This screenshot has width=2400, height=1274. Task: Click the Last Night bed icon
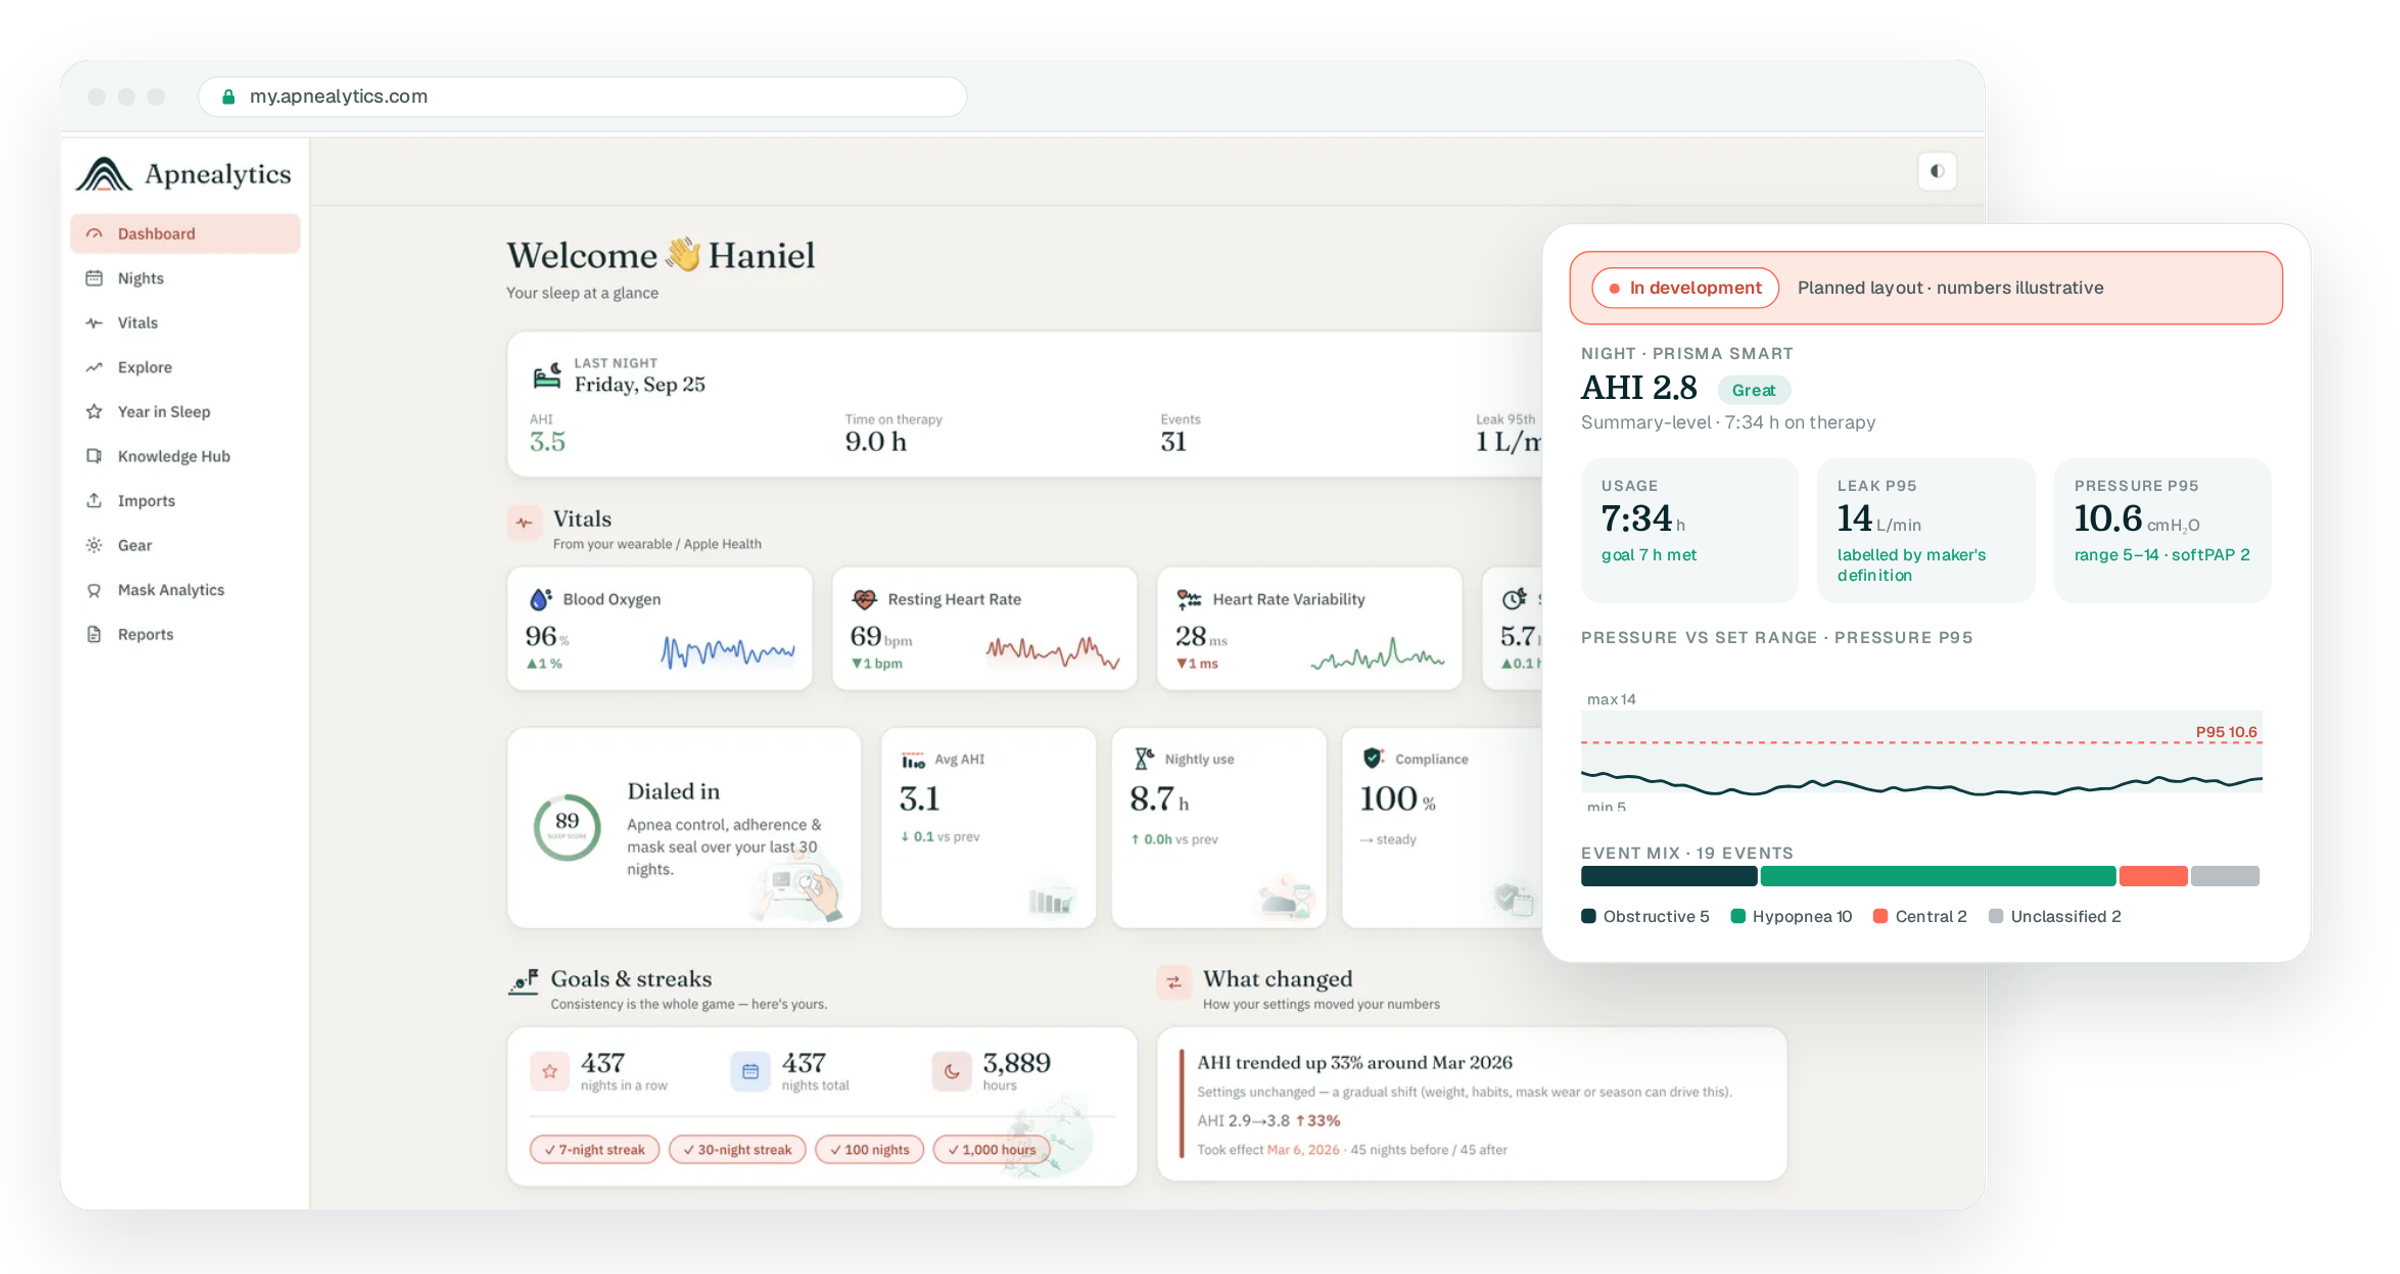point(546,376)
